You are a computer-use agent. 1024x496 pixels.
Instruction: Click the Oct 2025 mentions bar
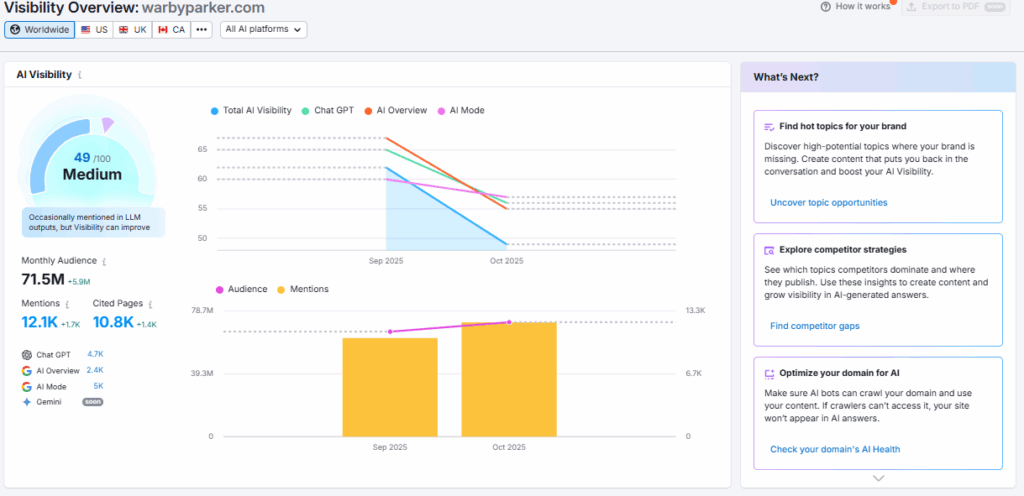click(508, 379)
